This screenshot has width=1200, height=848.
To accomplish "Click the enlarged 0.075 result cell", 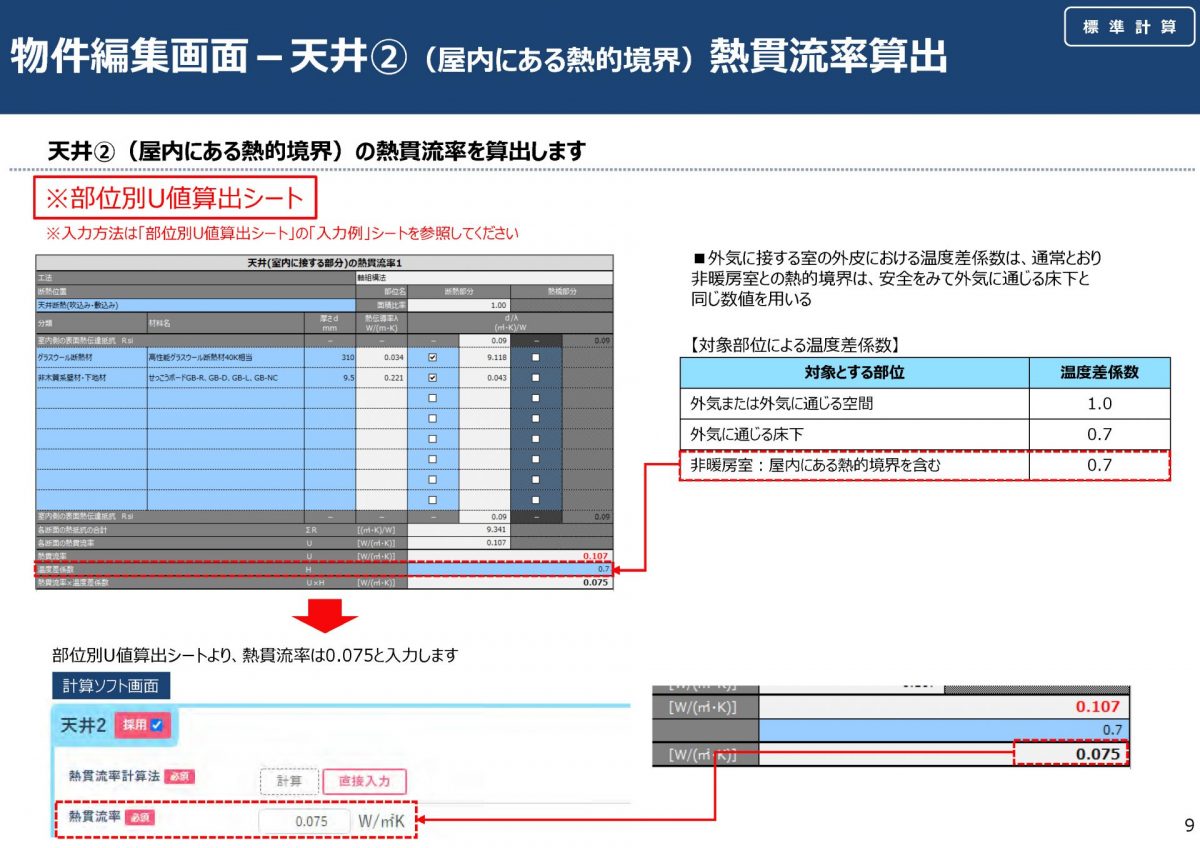I will tap(1070, 753).
